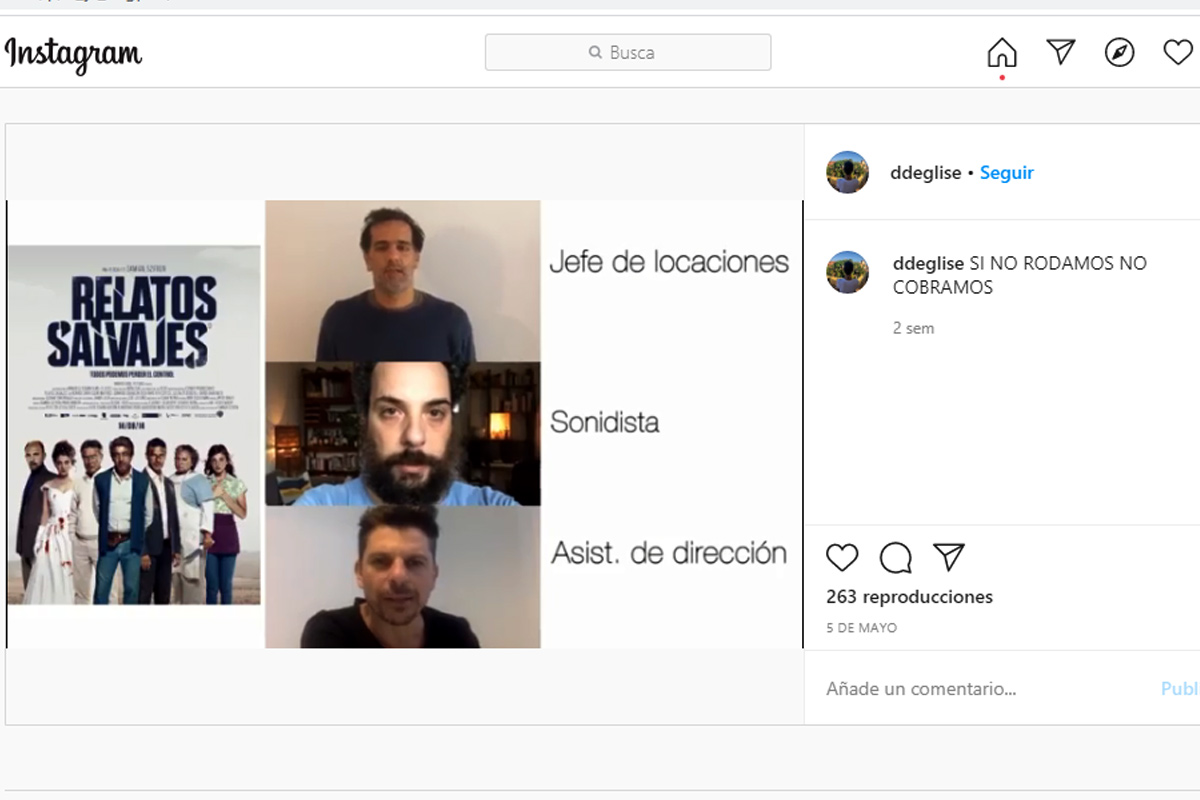
Task: Share post using paper plane below caption
Action: [x=948, y=557]
